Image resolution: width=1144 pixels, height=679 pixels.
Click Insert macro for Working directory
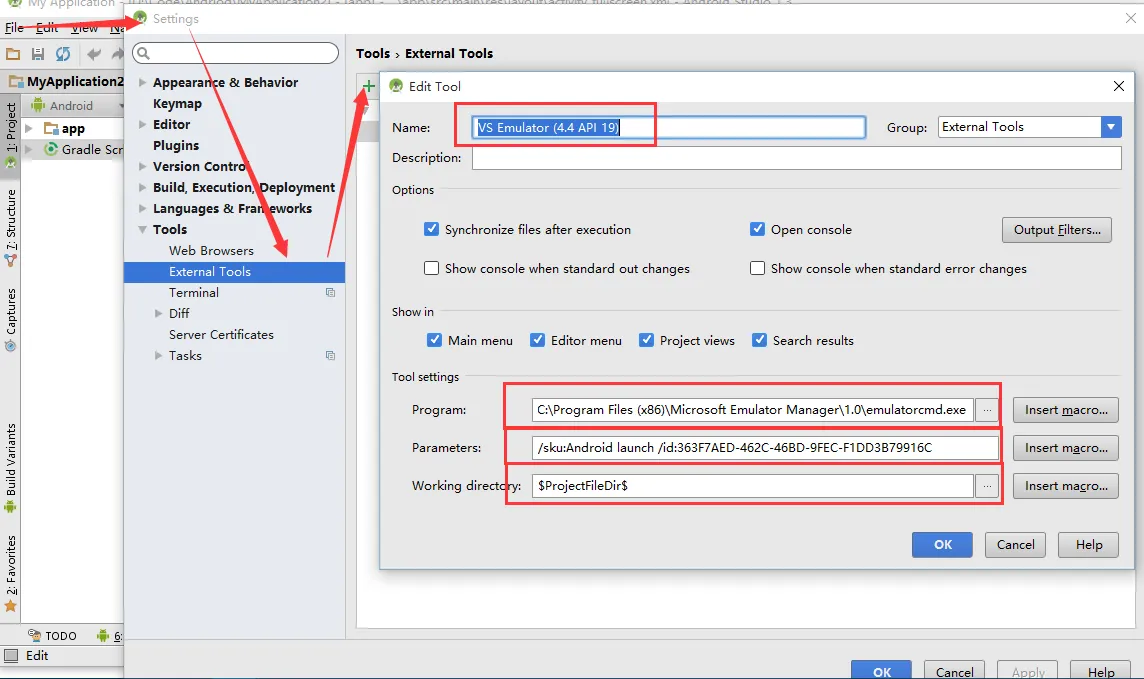(x=1066, y=486)
